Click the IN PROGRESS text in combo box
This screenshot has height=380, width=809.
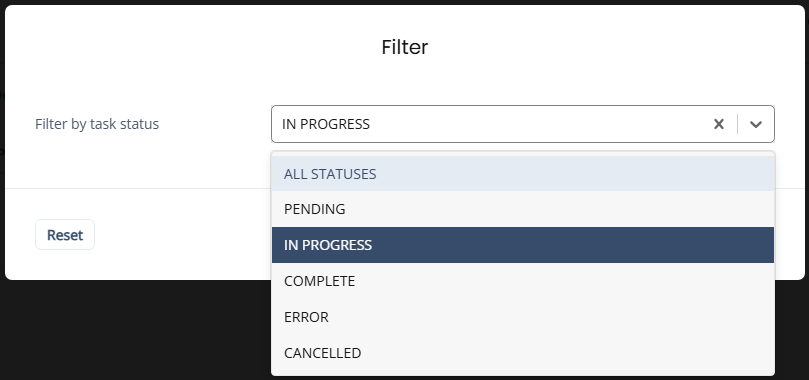click(x=326, y=124)
